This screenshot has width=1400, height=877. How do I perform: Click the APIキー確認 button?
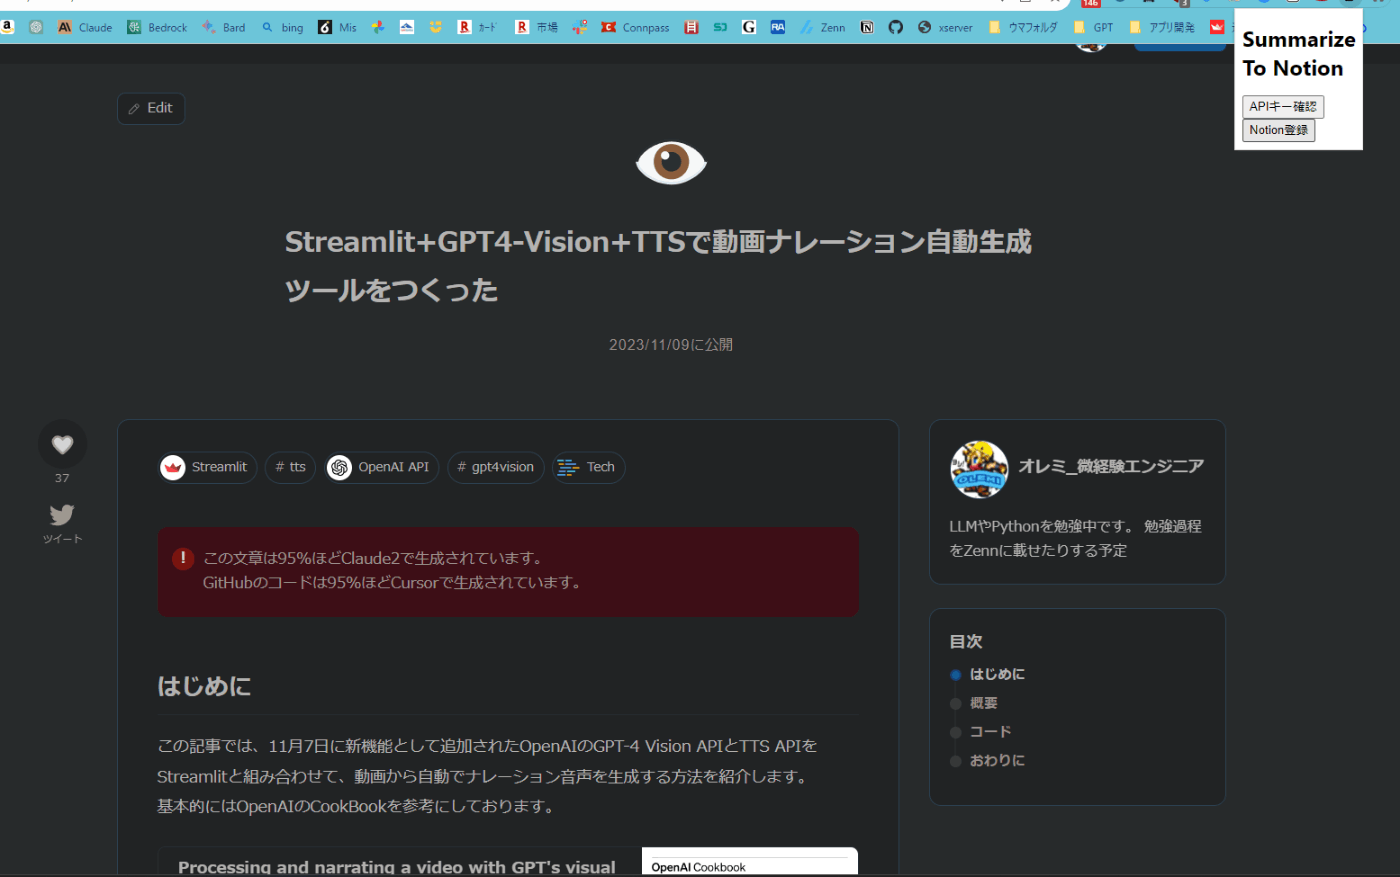coord(1283,106)
